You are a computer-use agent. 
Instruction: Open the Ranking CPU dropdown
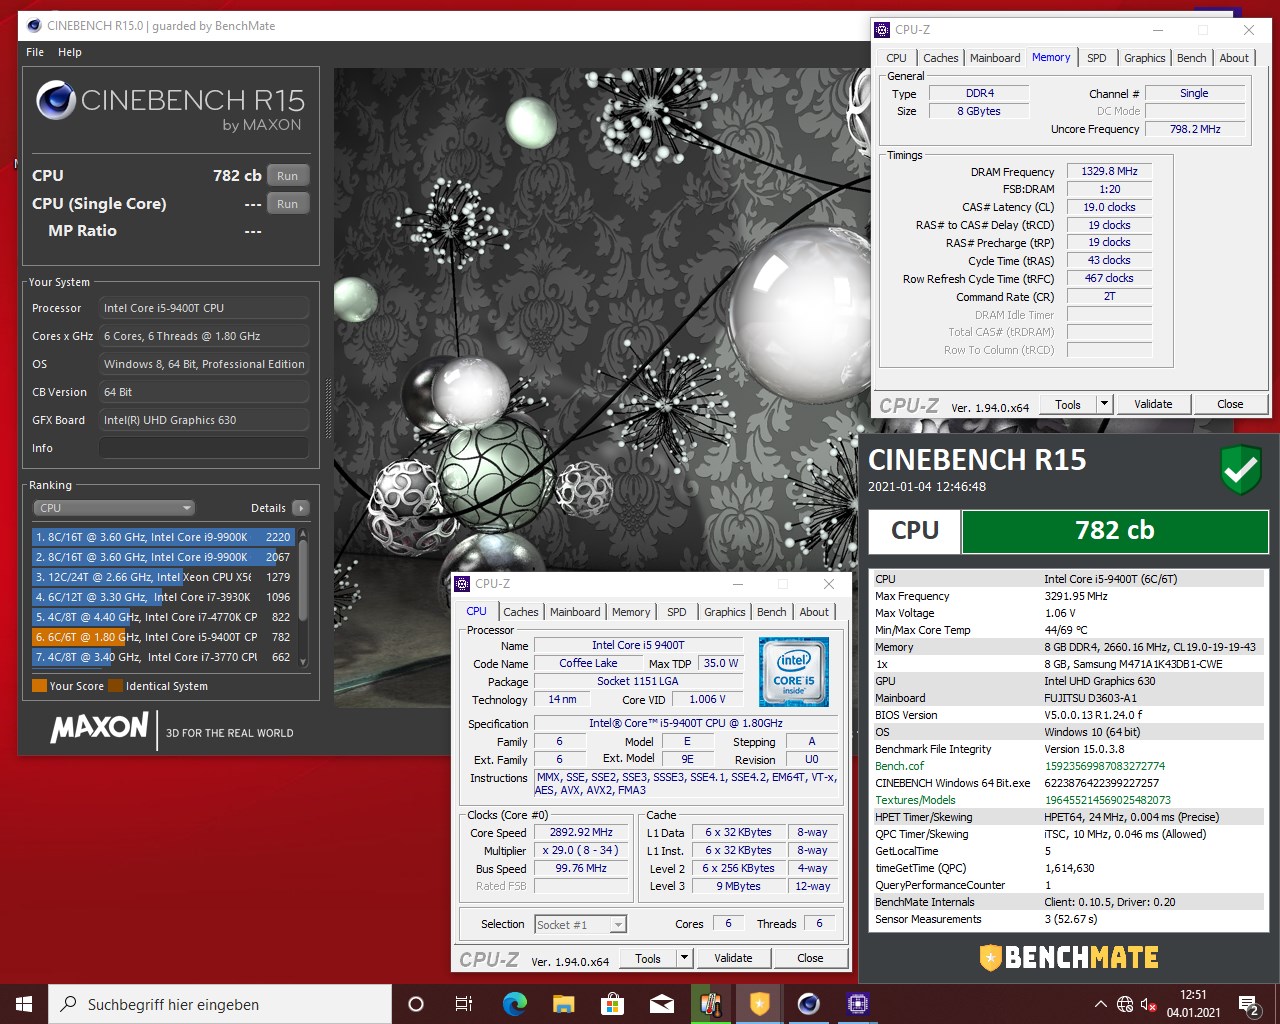[114, 508]
